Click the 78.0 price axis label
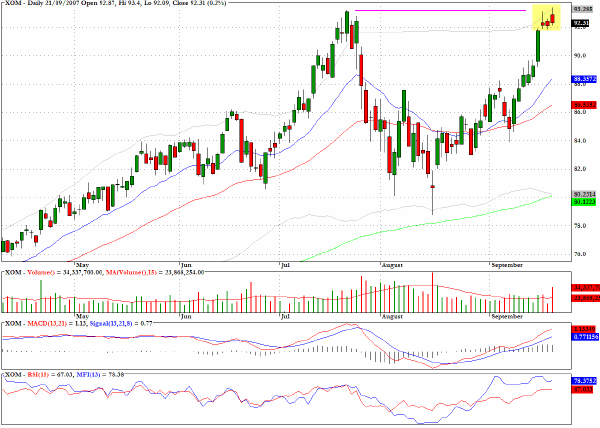Screen dimensions: 600x428 coord(579,226)
